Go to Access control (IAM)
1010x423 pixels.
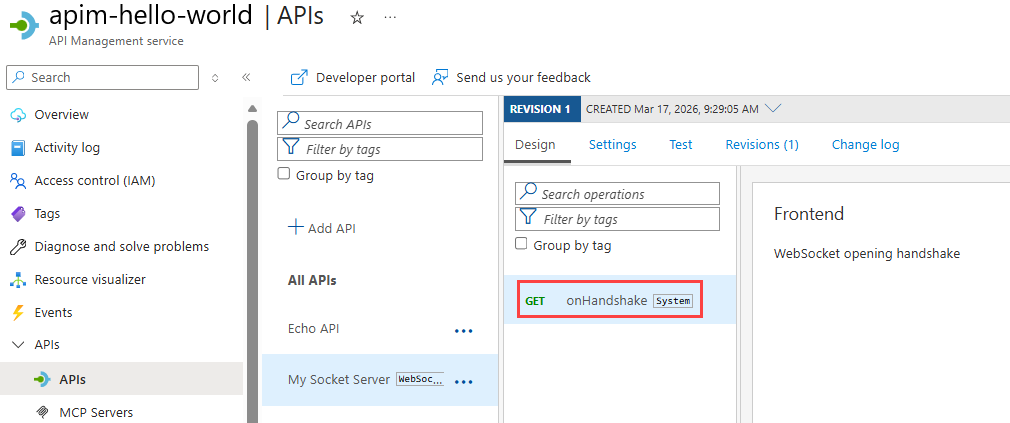tap(94, 181)
